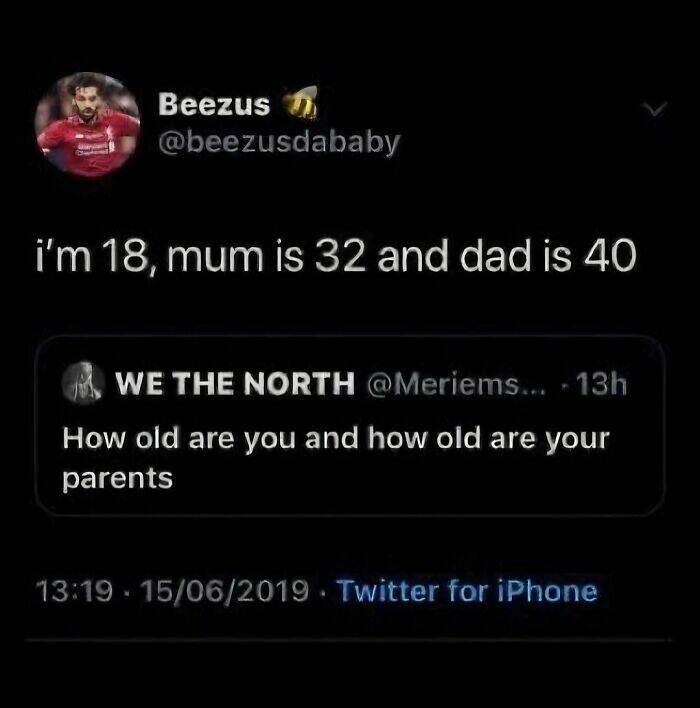Click the divider line below the timestamp

(x=350, y=638)
